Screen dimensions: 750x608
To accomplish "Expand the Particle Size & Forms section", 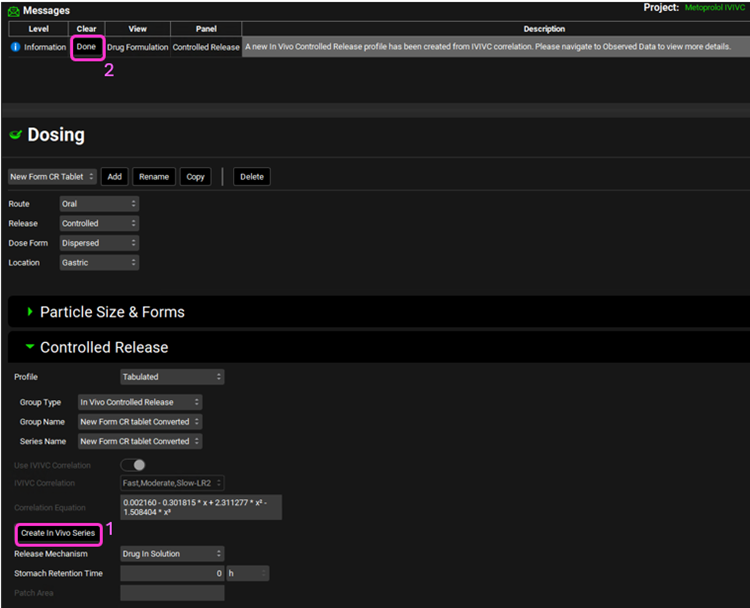I will click(30, 312).
